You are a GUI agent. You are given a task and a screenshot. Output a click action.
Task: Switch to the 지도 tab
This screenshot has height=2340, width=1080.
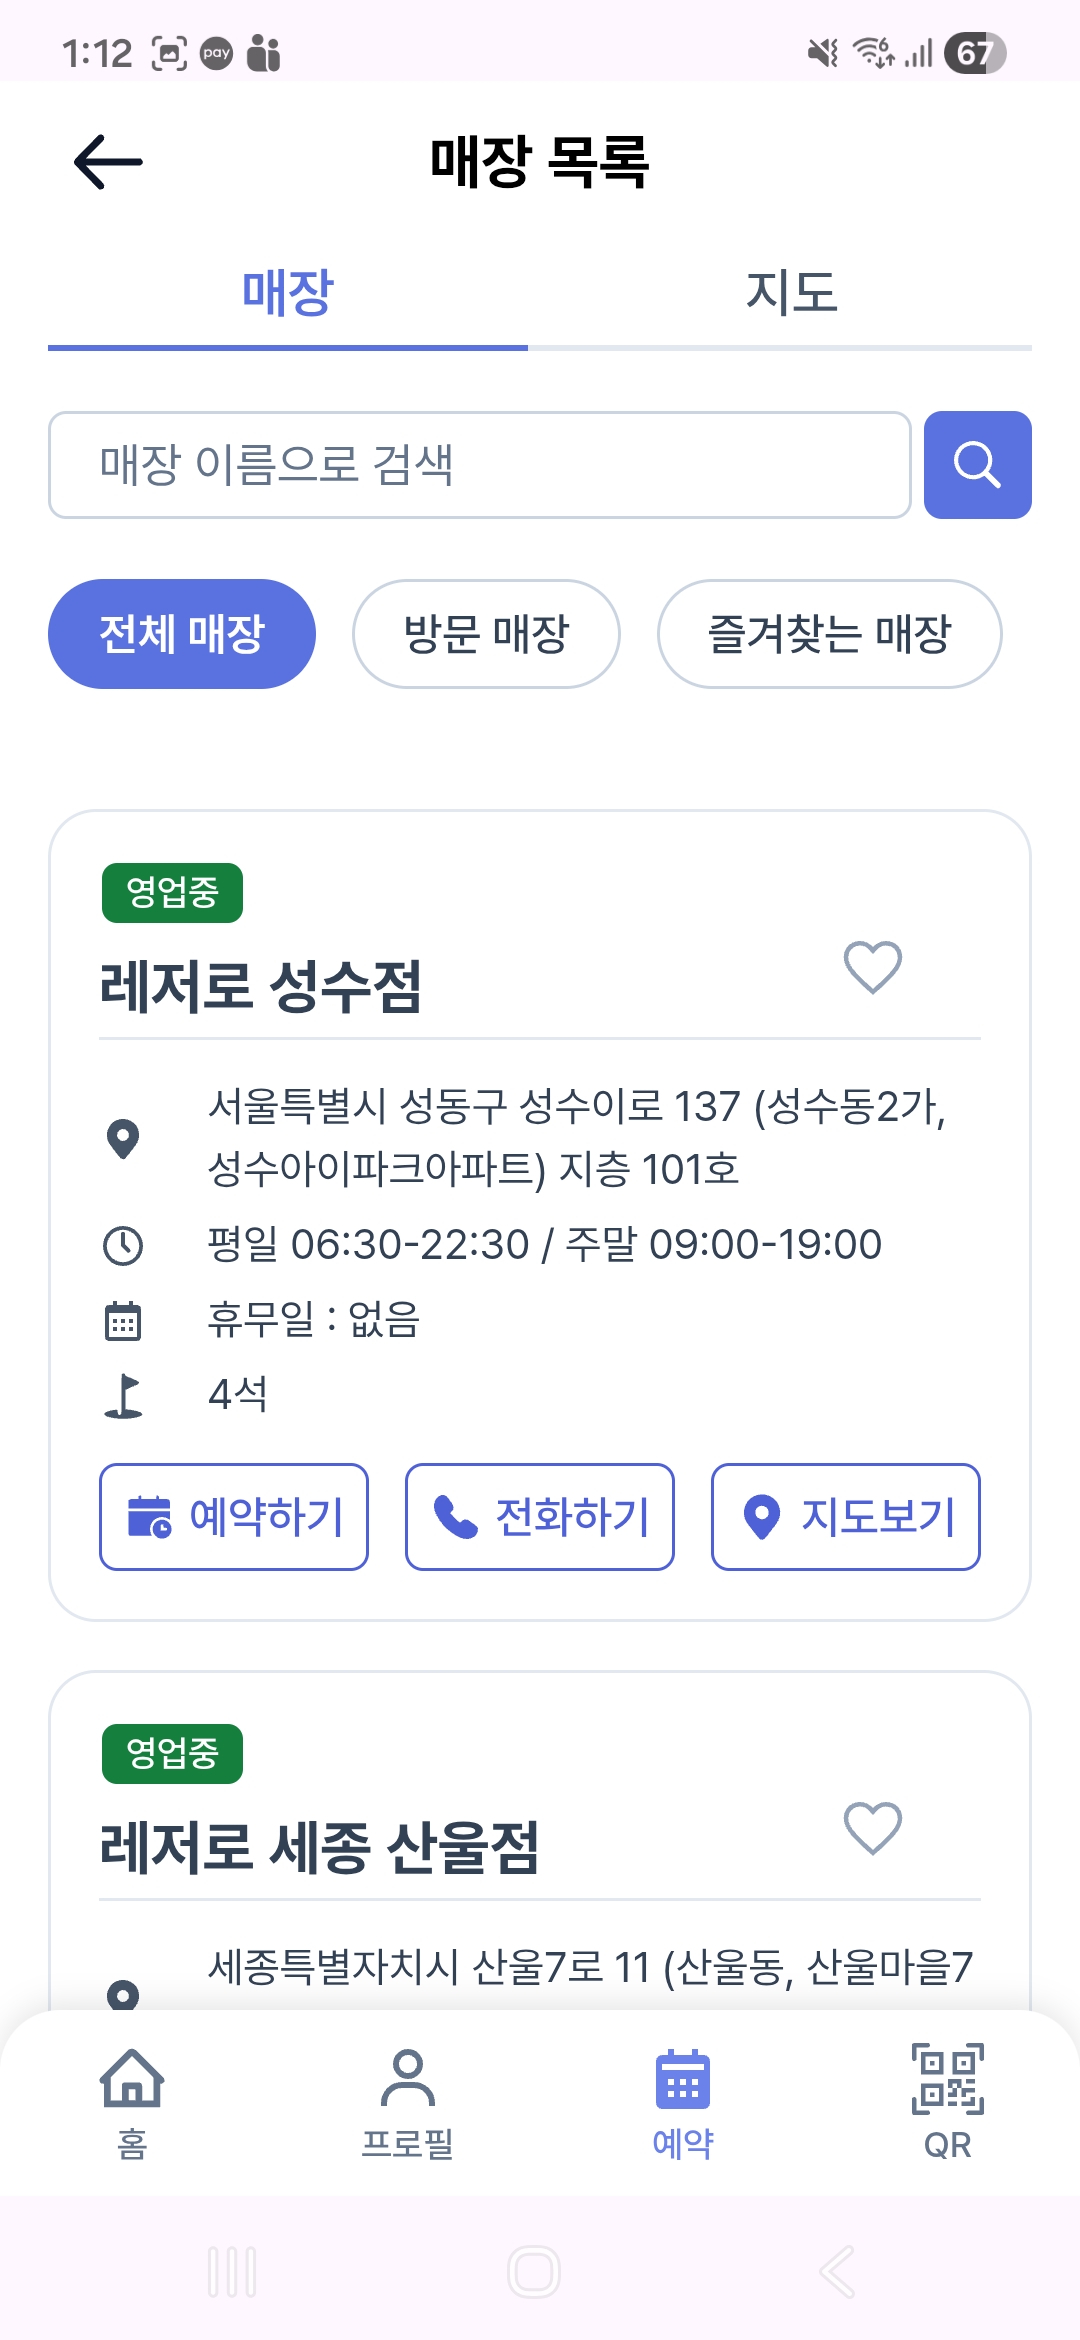click(x=791, y=293)
